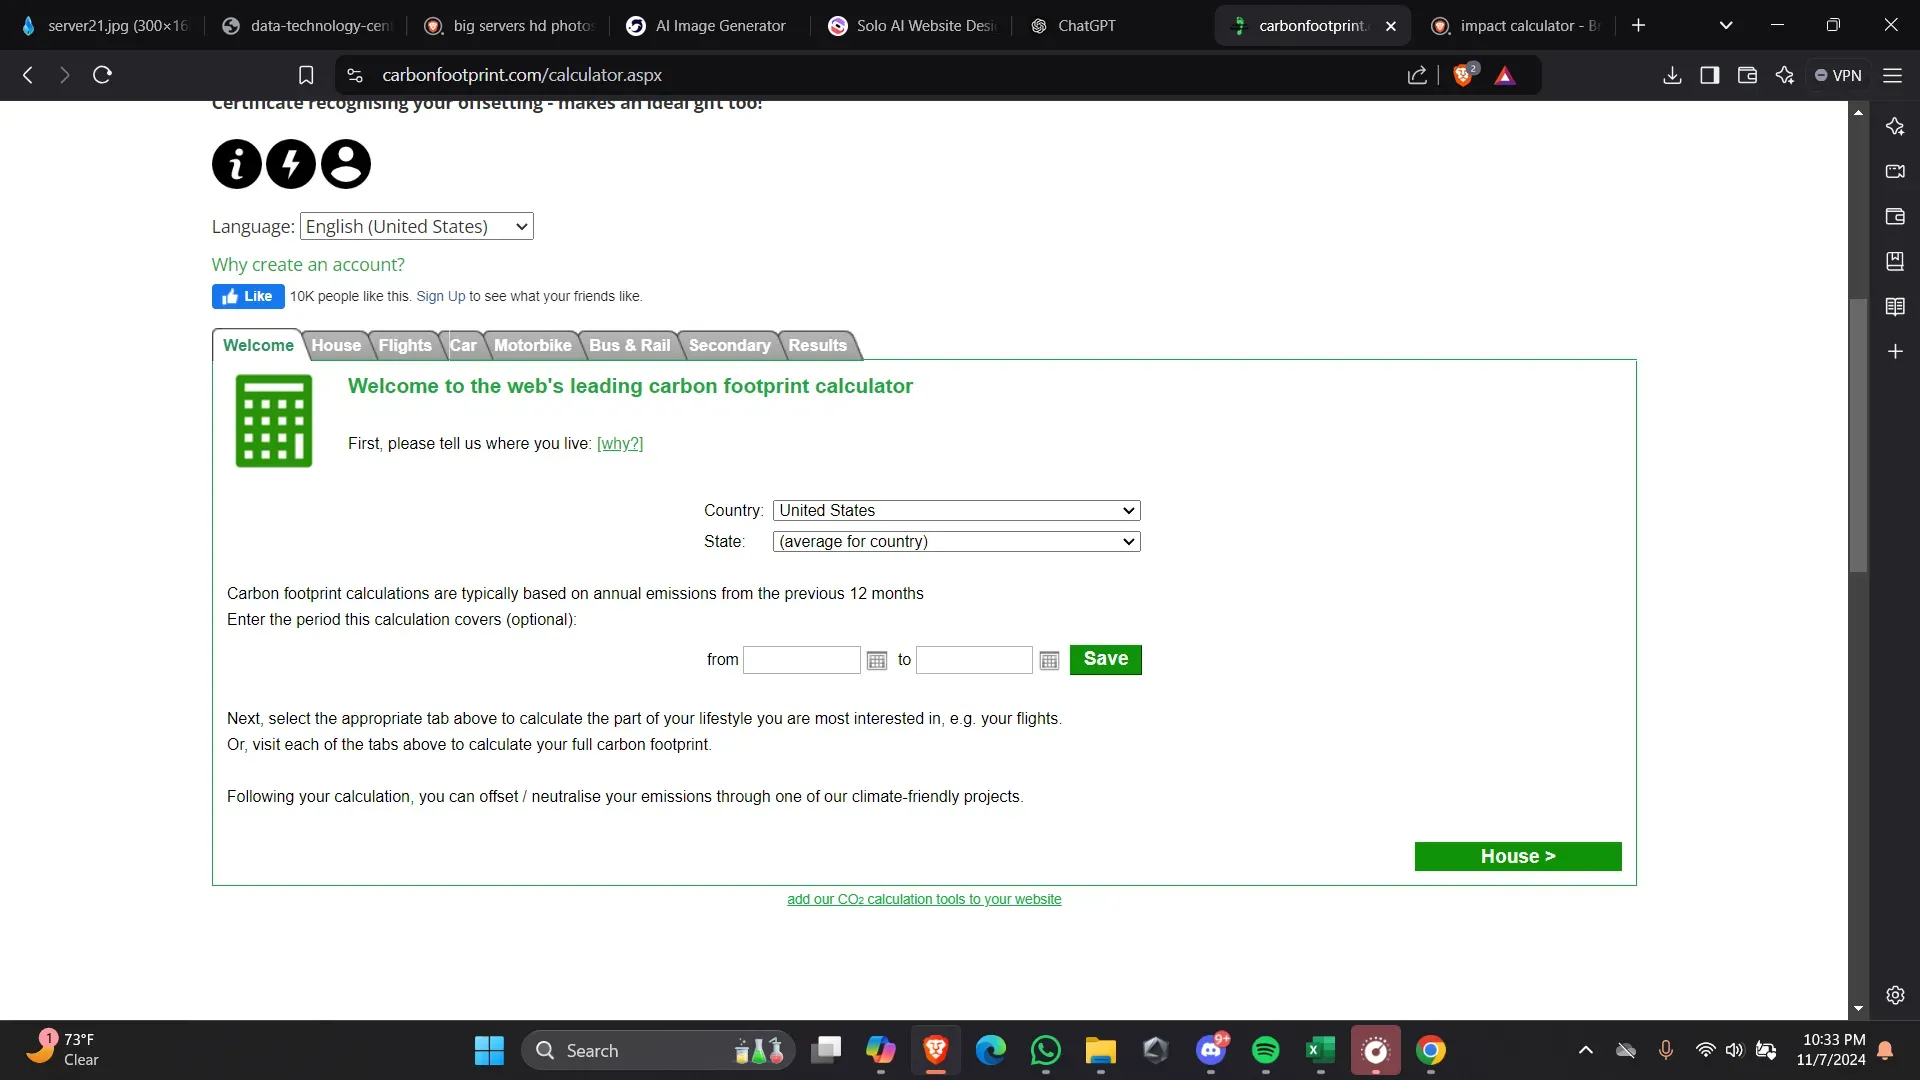Open the State dropdown
The image size is (1920, 1080).
[x=957, y=541]
